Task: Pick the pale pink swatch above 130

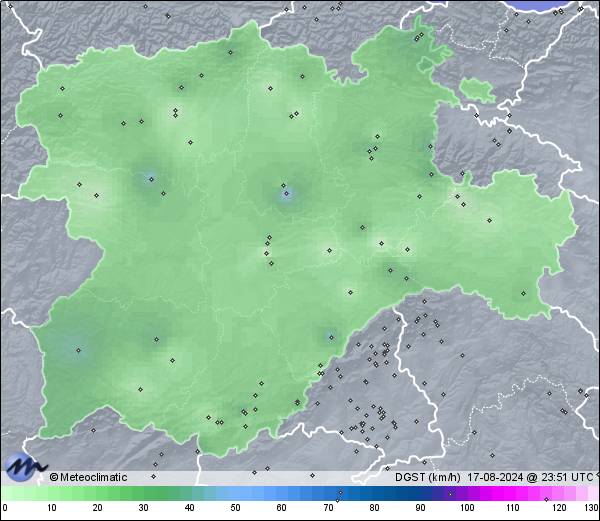Action: (x=593, y=493)
